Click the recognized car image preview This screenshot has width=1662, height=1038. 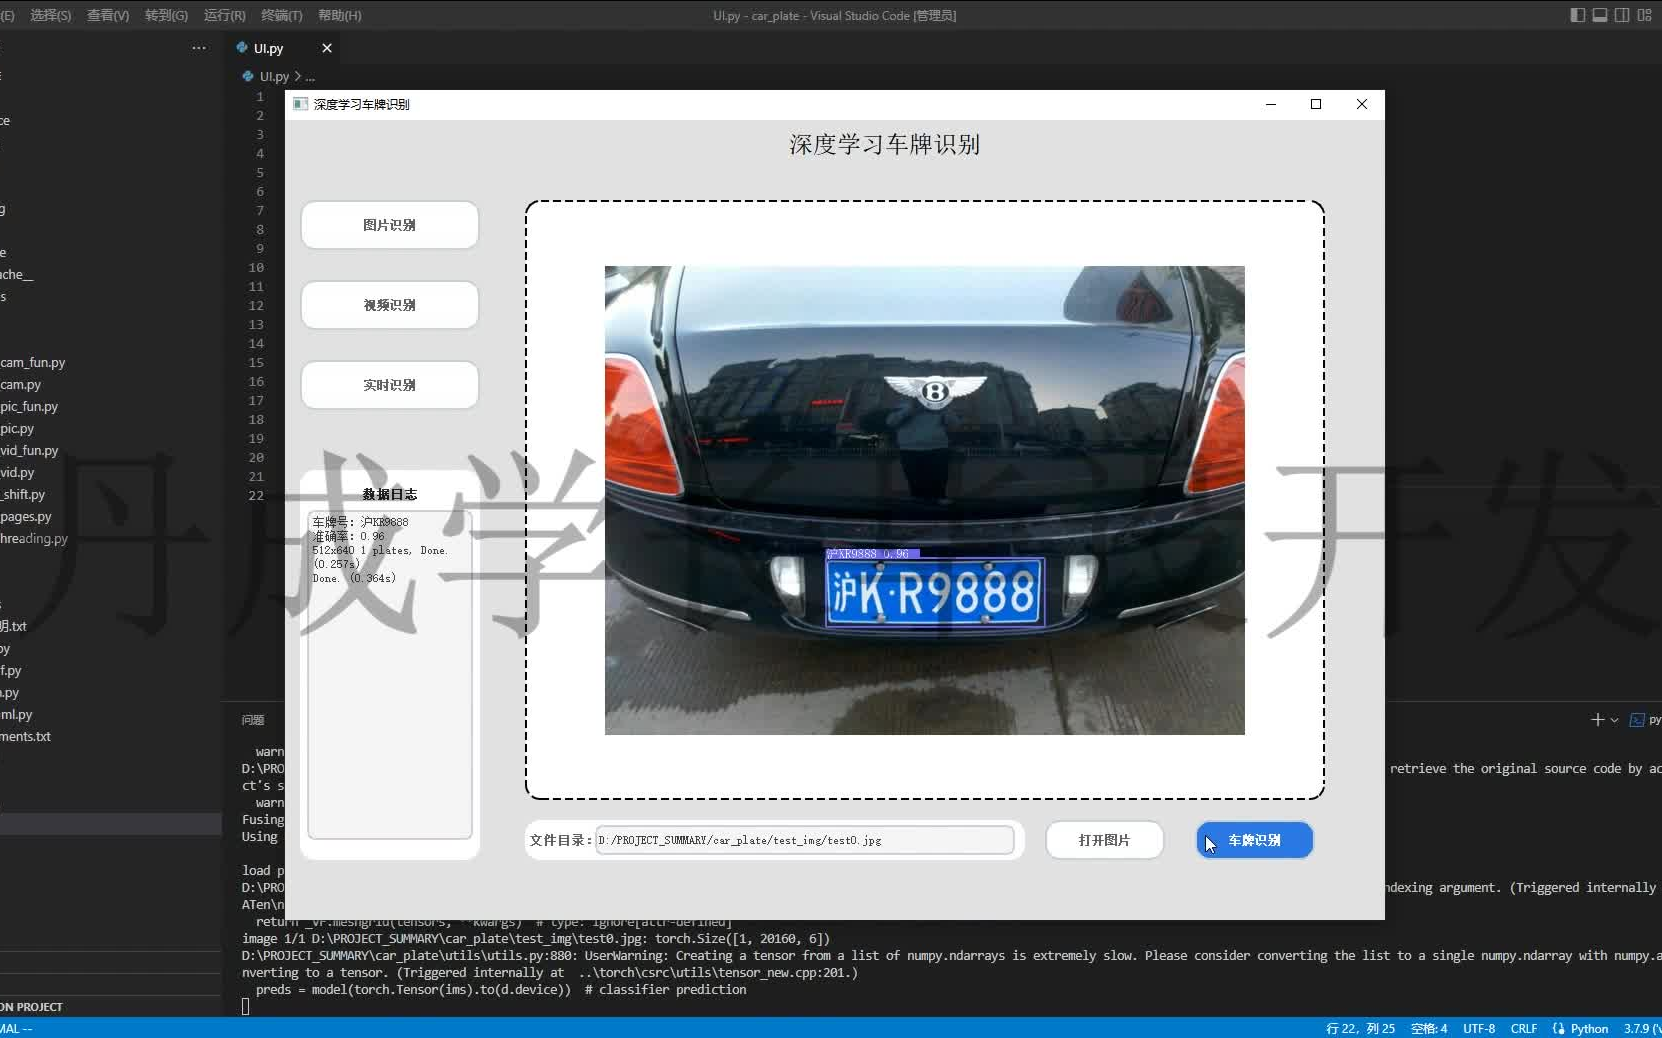pyautogui.click(x=925, y=500)
